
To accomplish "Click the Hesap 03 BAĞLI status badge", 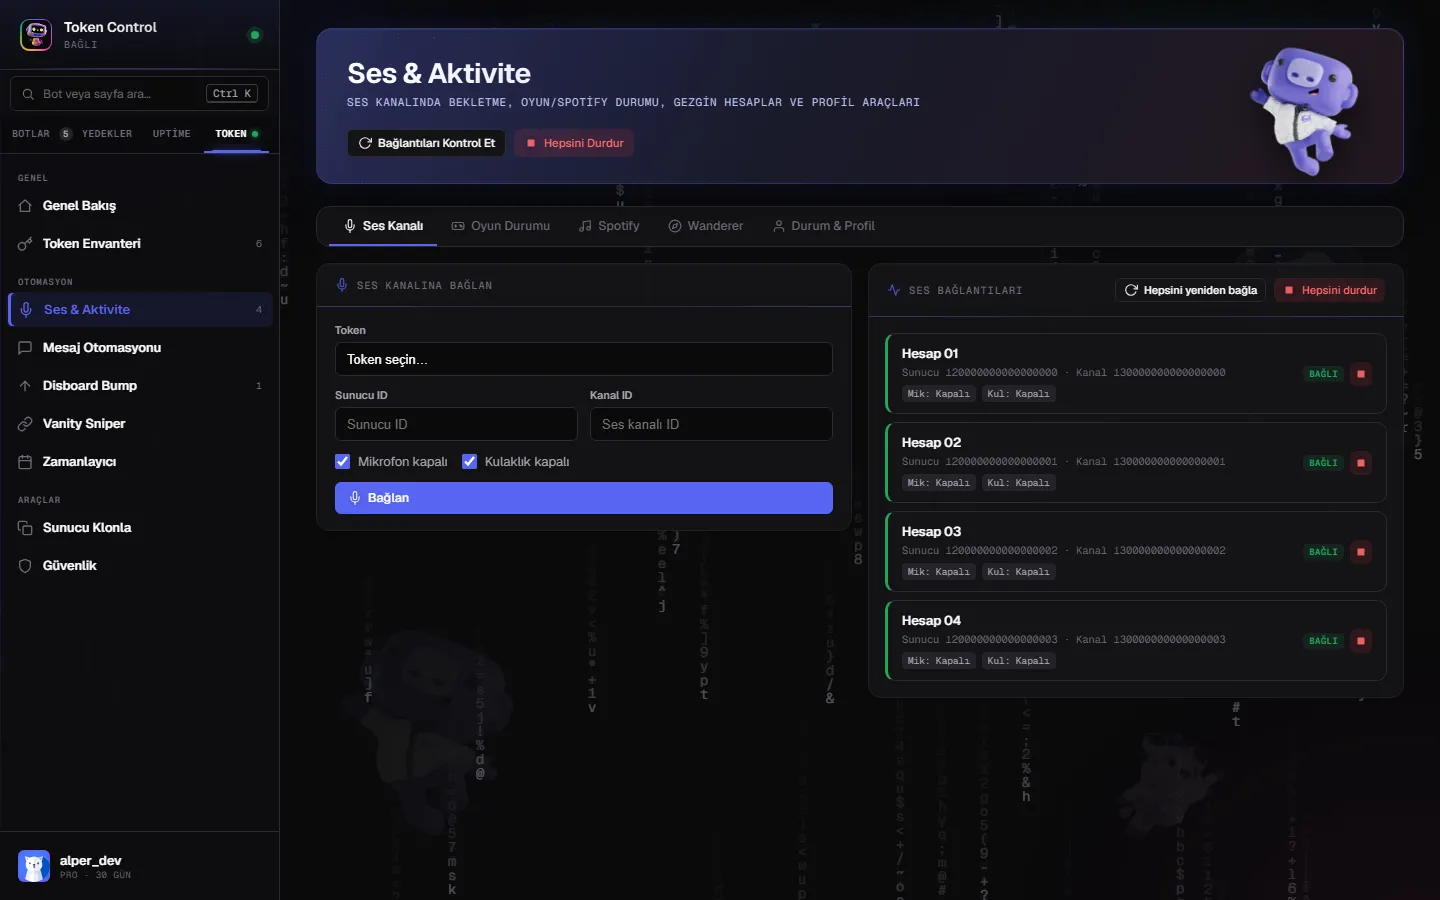I will [1323, 552].
